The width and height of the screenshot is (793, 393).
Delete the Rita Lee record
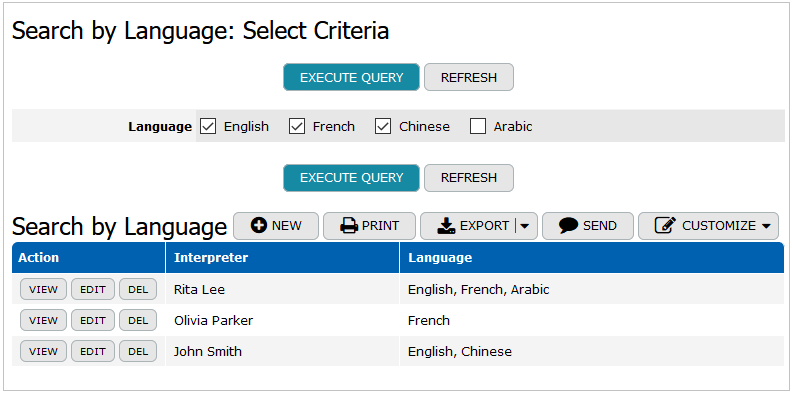(x=138, y=289)
